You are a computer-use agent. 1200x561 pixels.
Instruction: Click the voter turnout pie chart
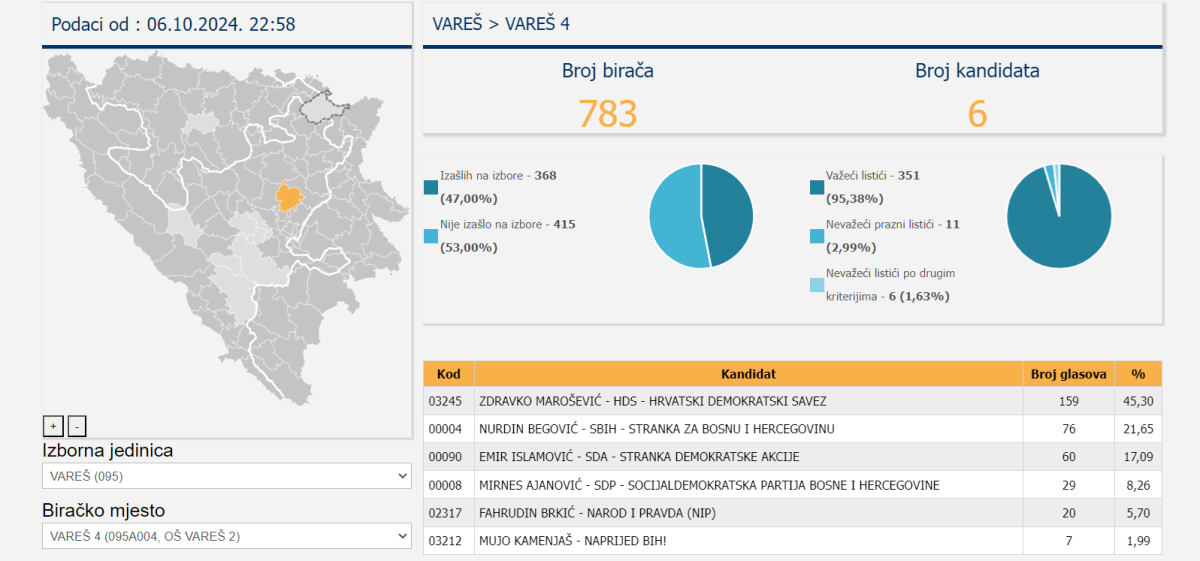coord(701,215)
